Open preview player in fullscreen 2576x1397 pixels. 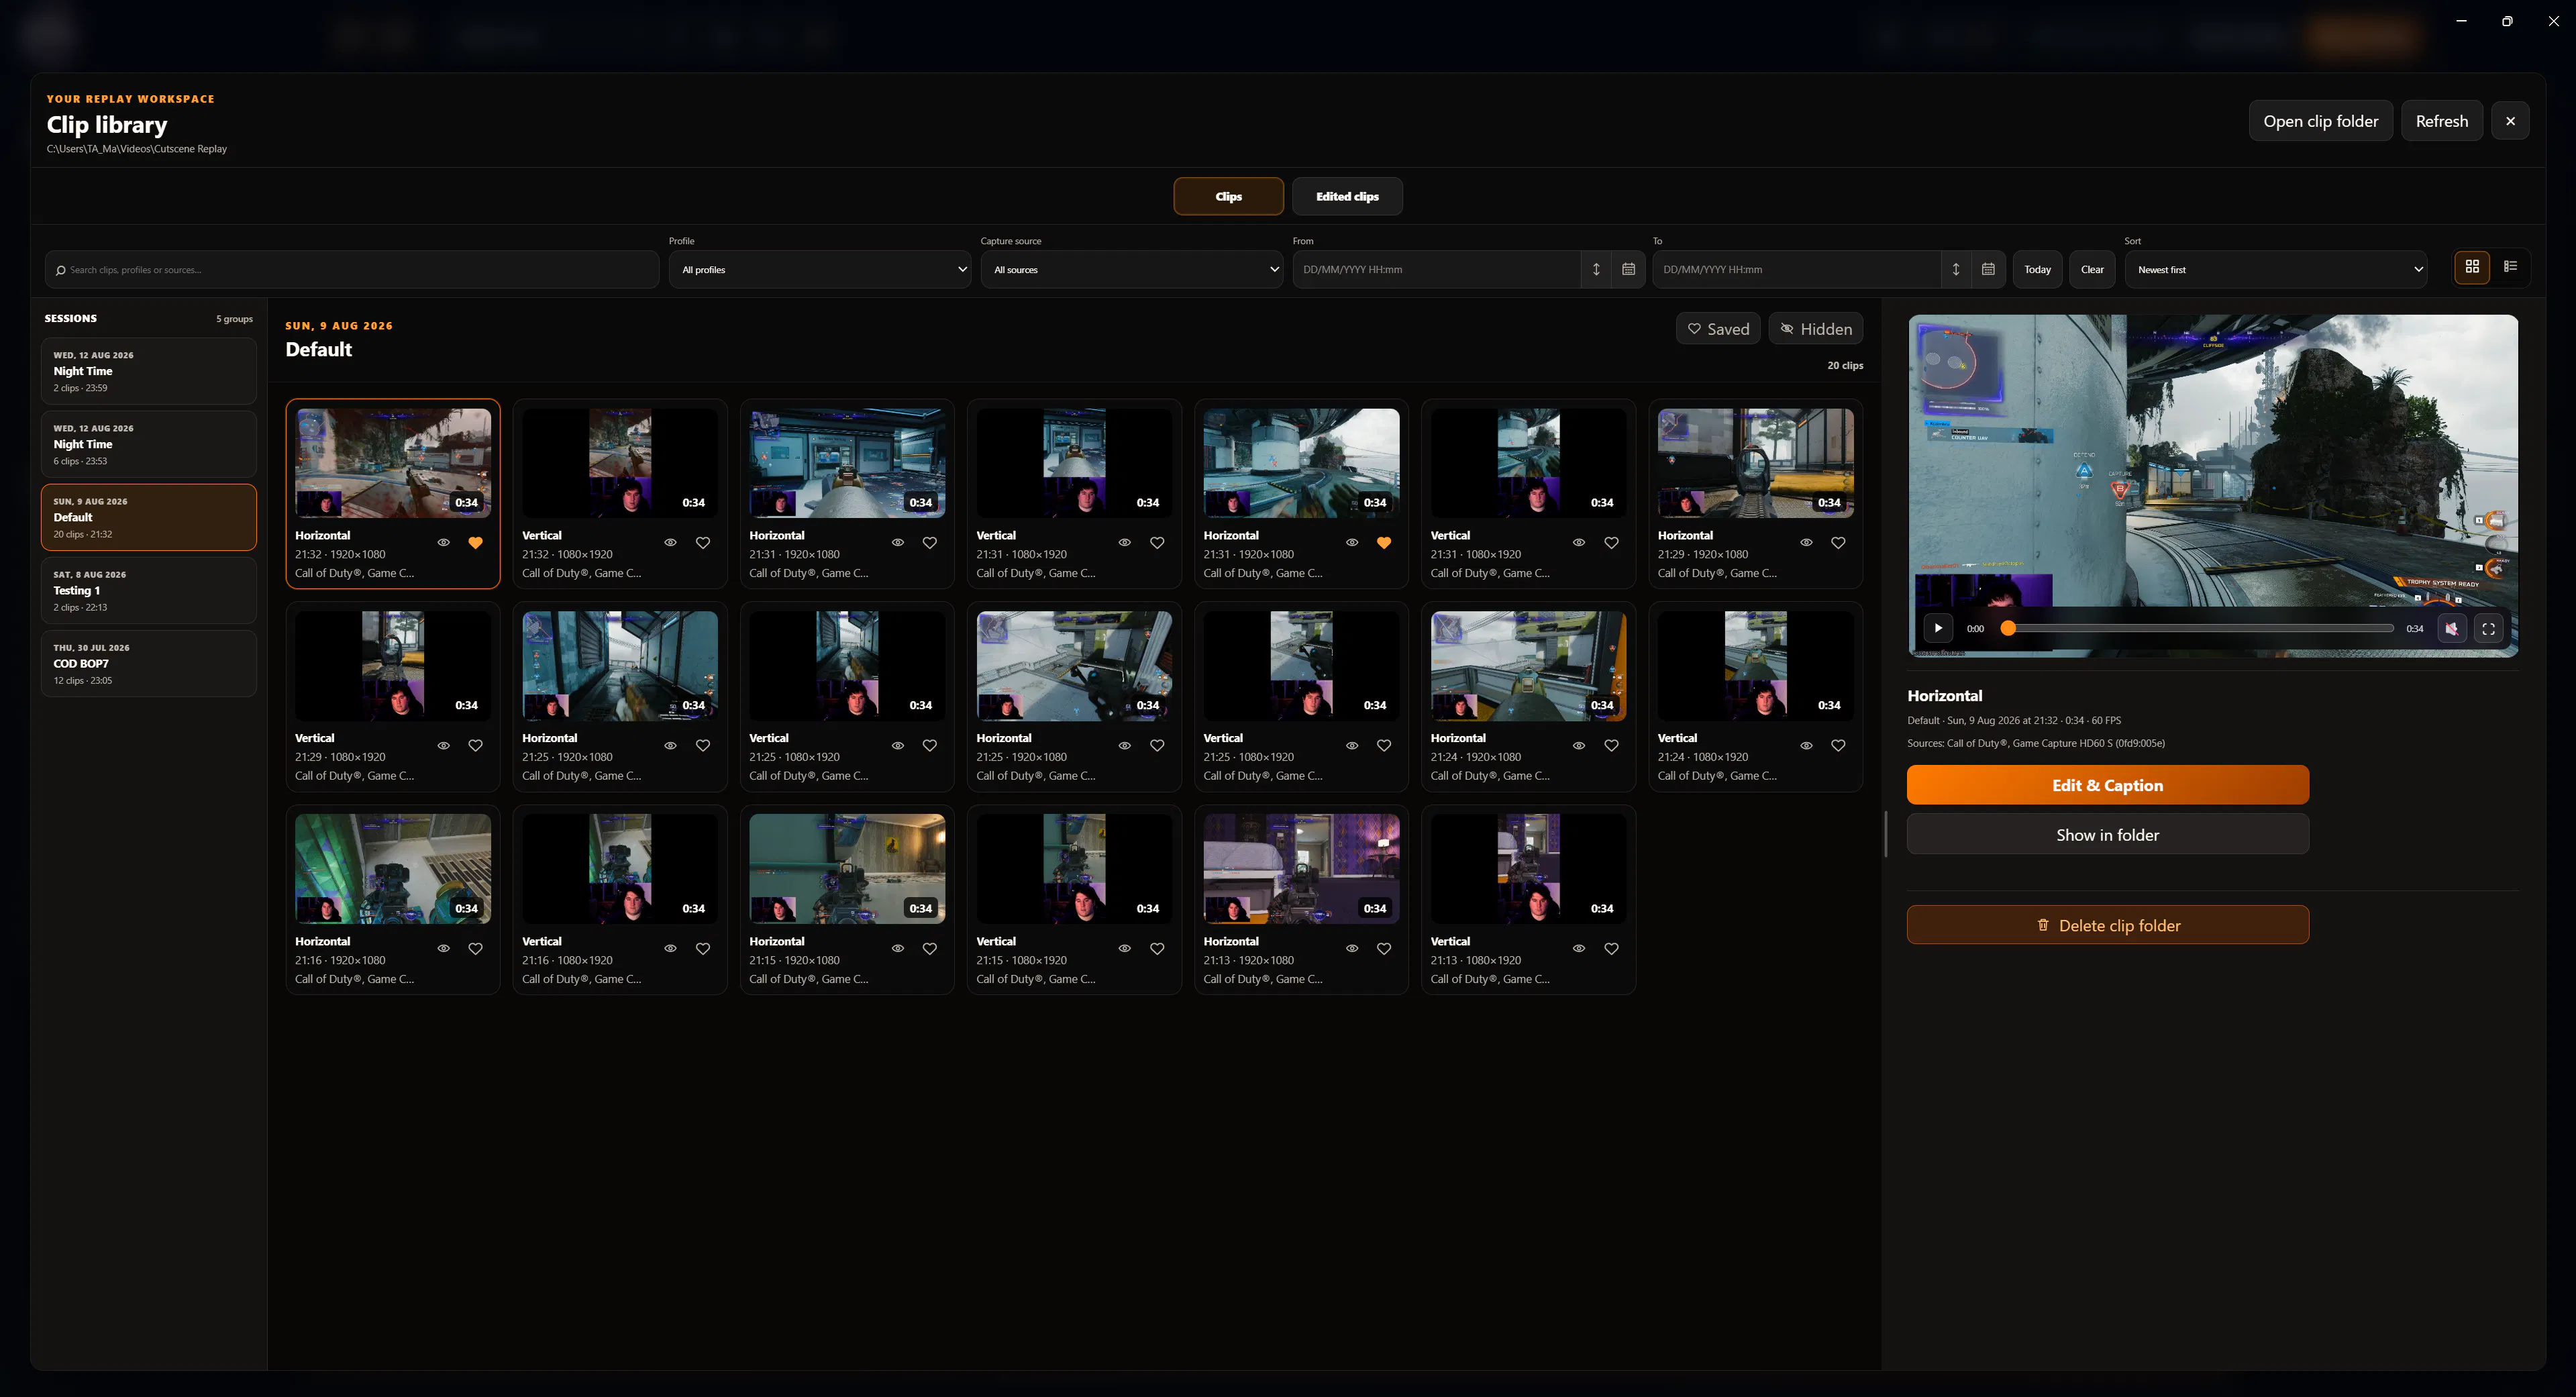(x=2488, y=628)
